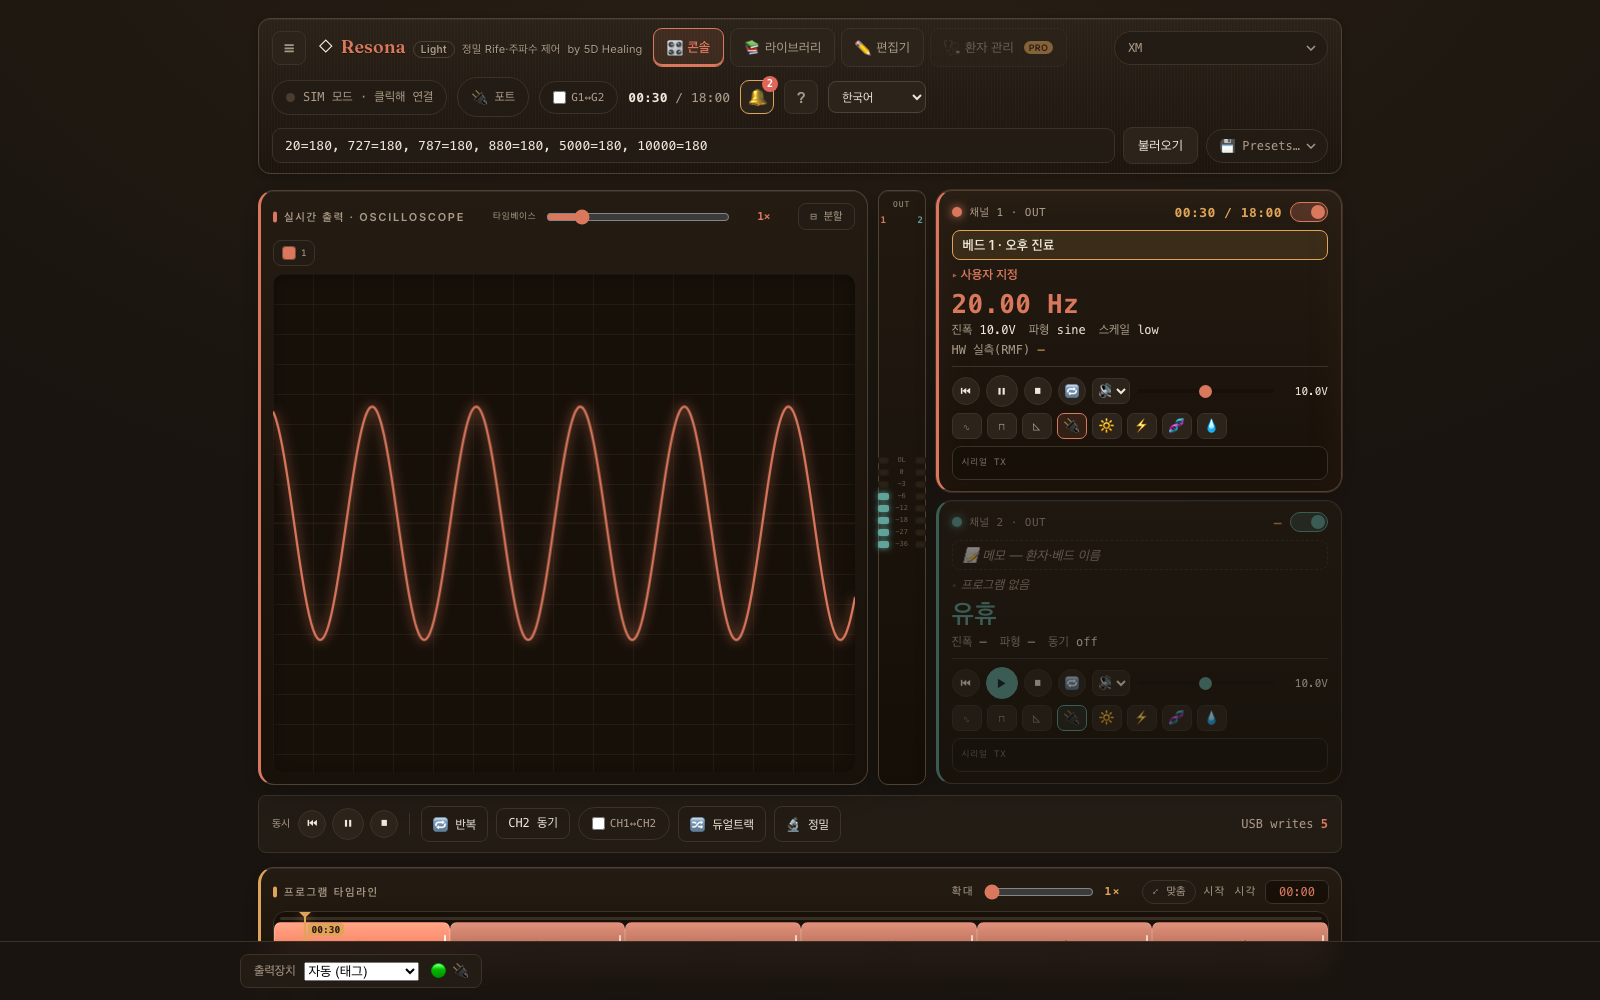1600x1000 pixels.
Task: Adjust the 타임베이스 slider
Action: click(x=638, y=217)
